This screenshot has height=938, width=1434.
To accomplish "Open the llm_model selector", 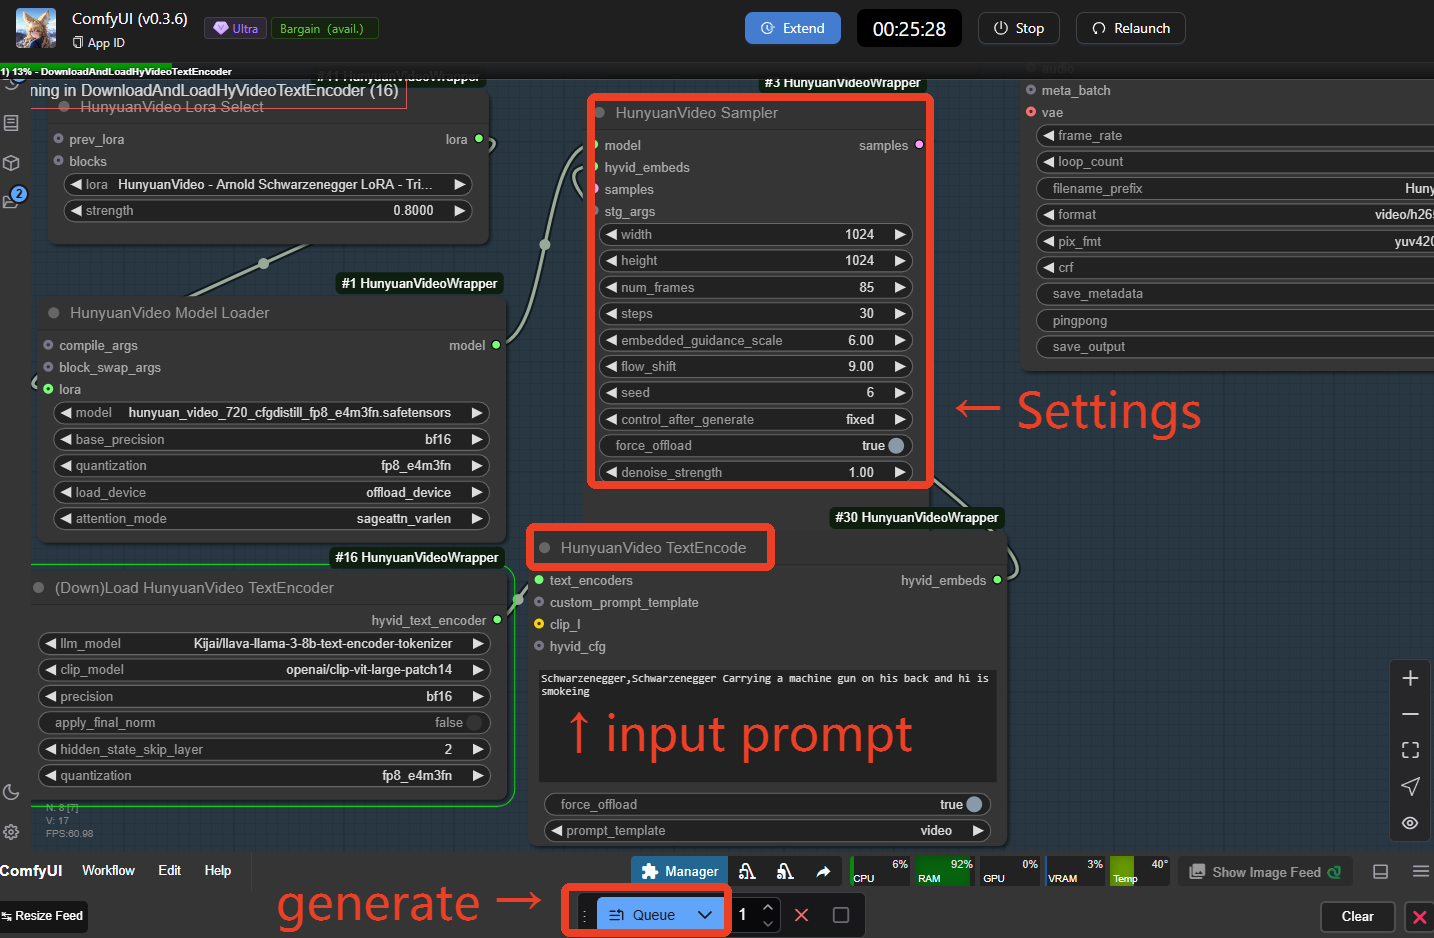I will [265, 643].
